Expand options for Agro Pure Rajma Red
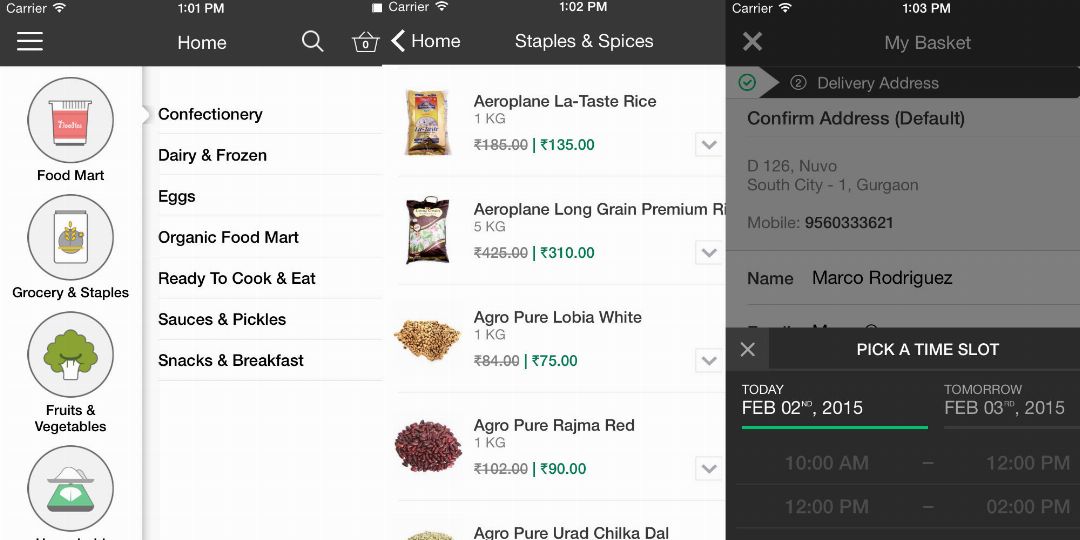 709,469
